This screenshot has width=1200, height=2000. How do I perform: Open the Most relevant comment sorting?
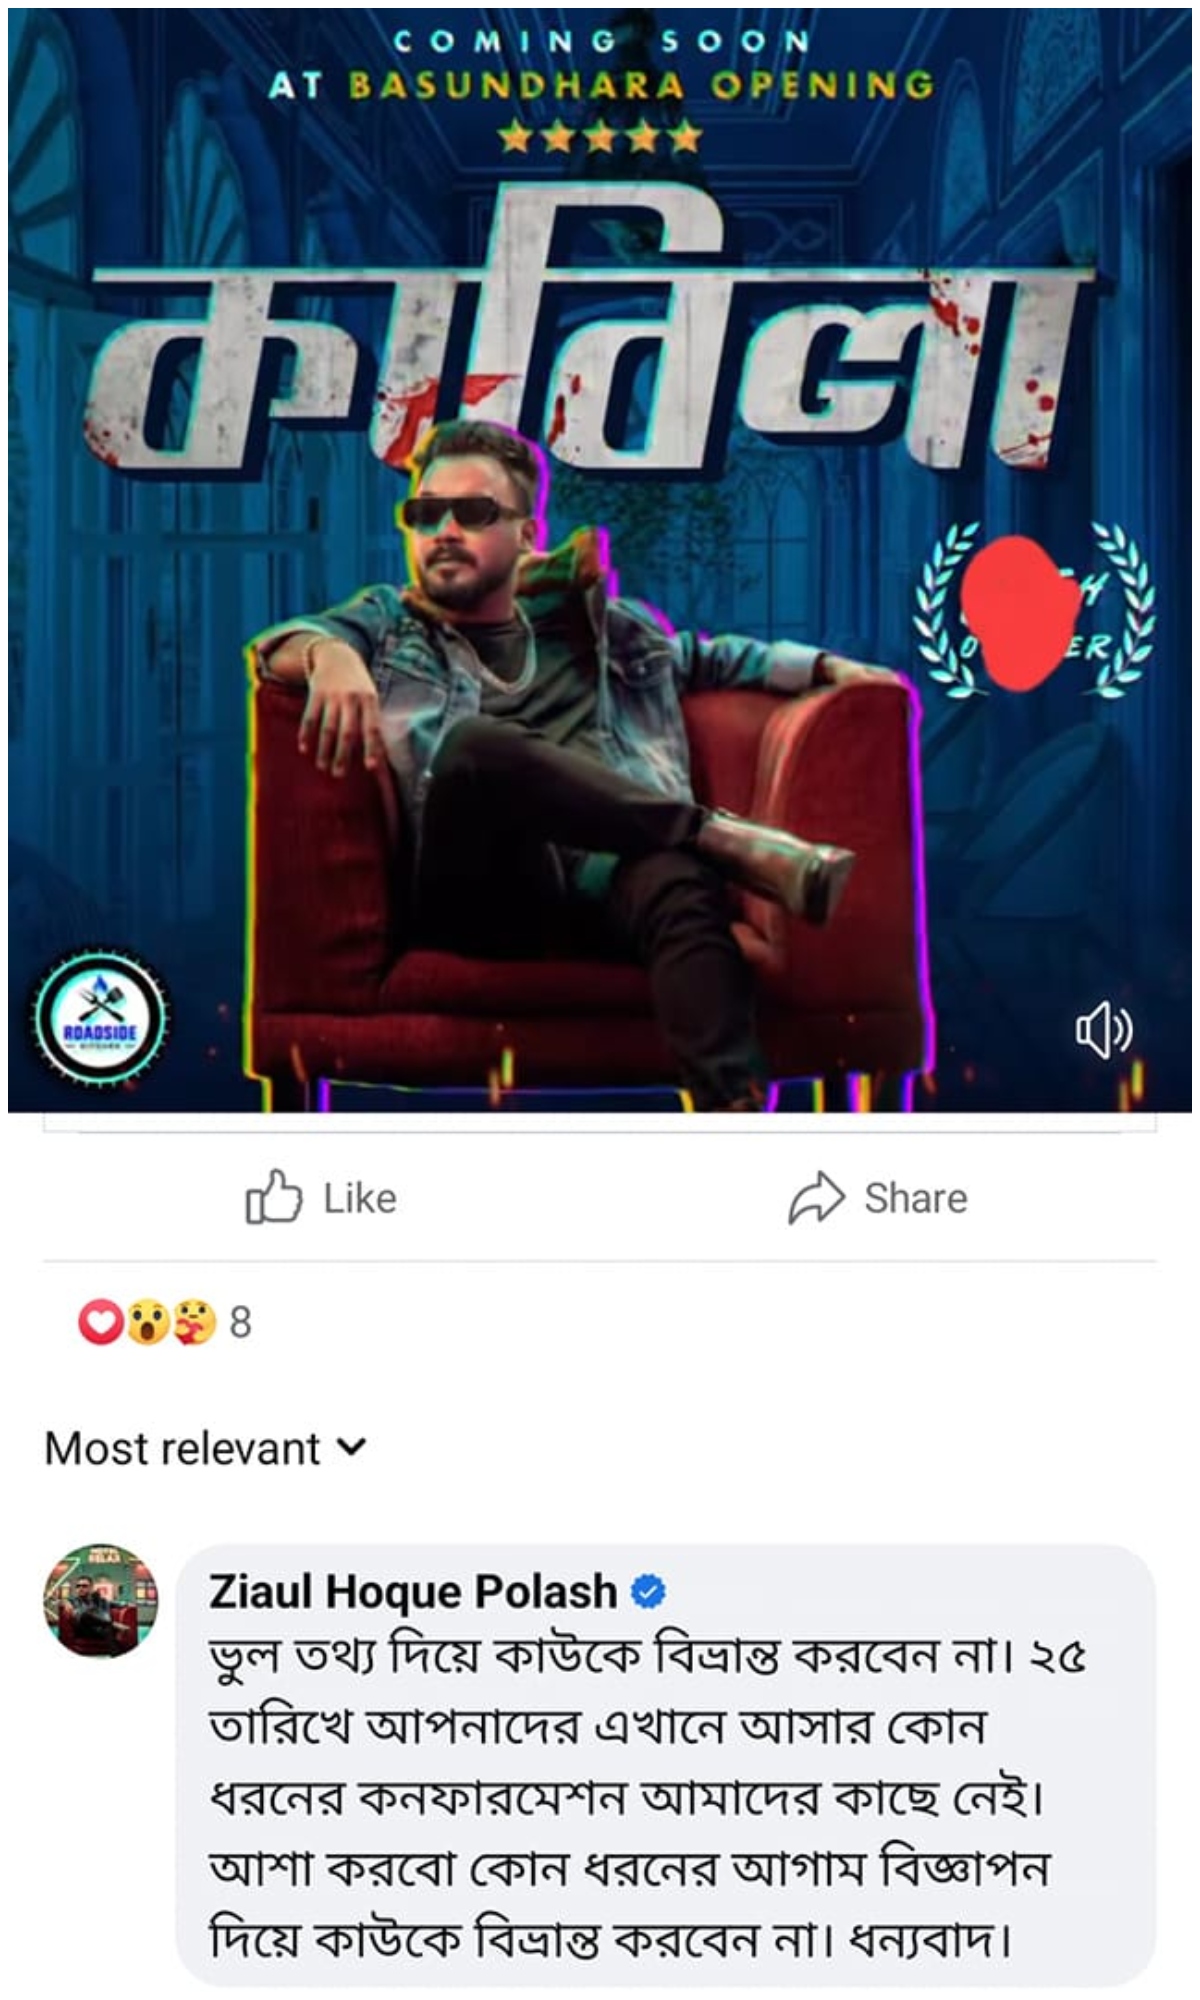click(x=206, y=1448)
